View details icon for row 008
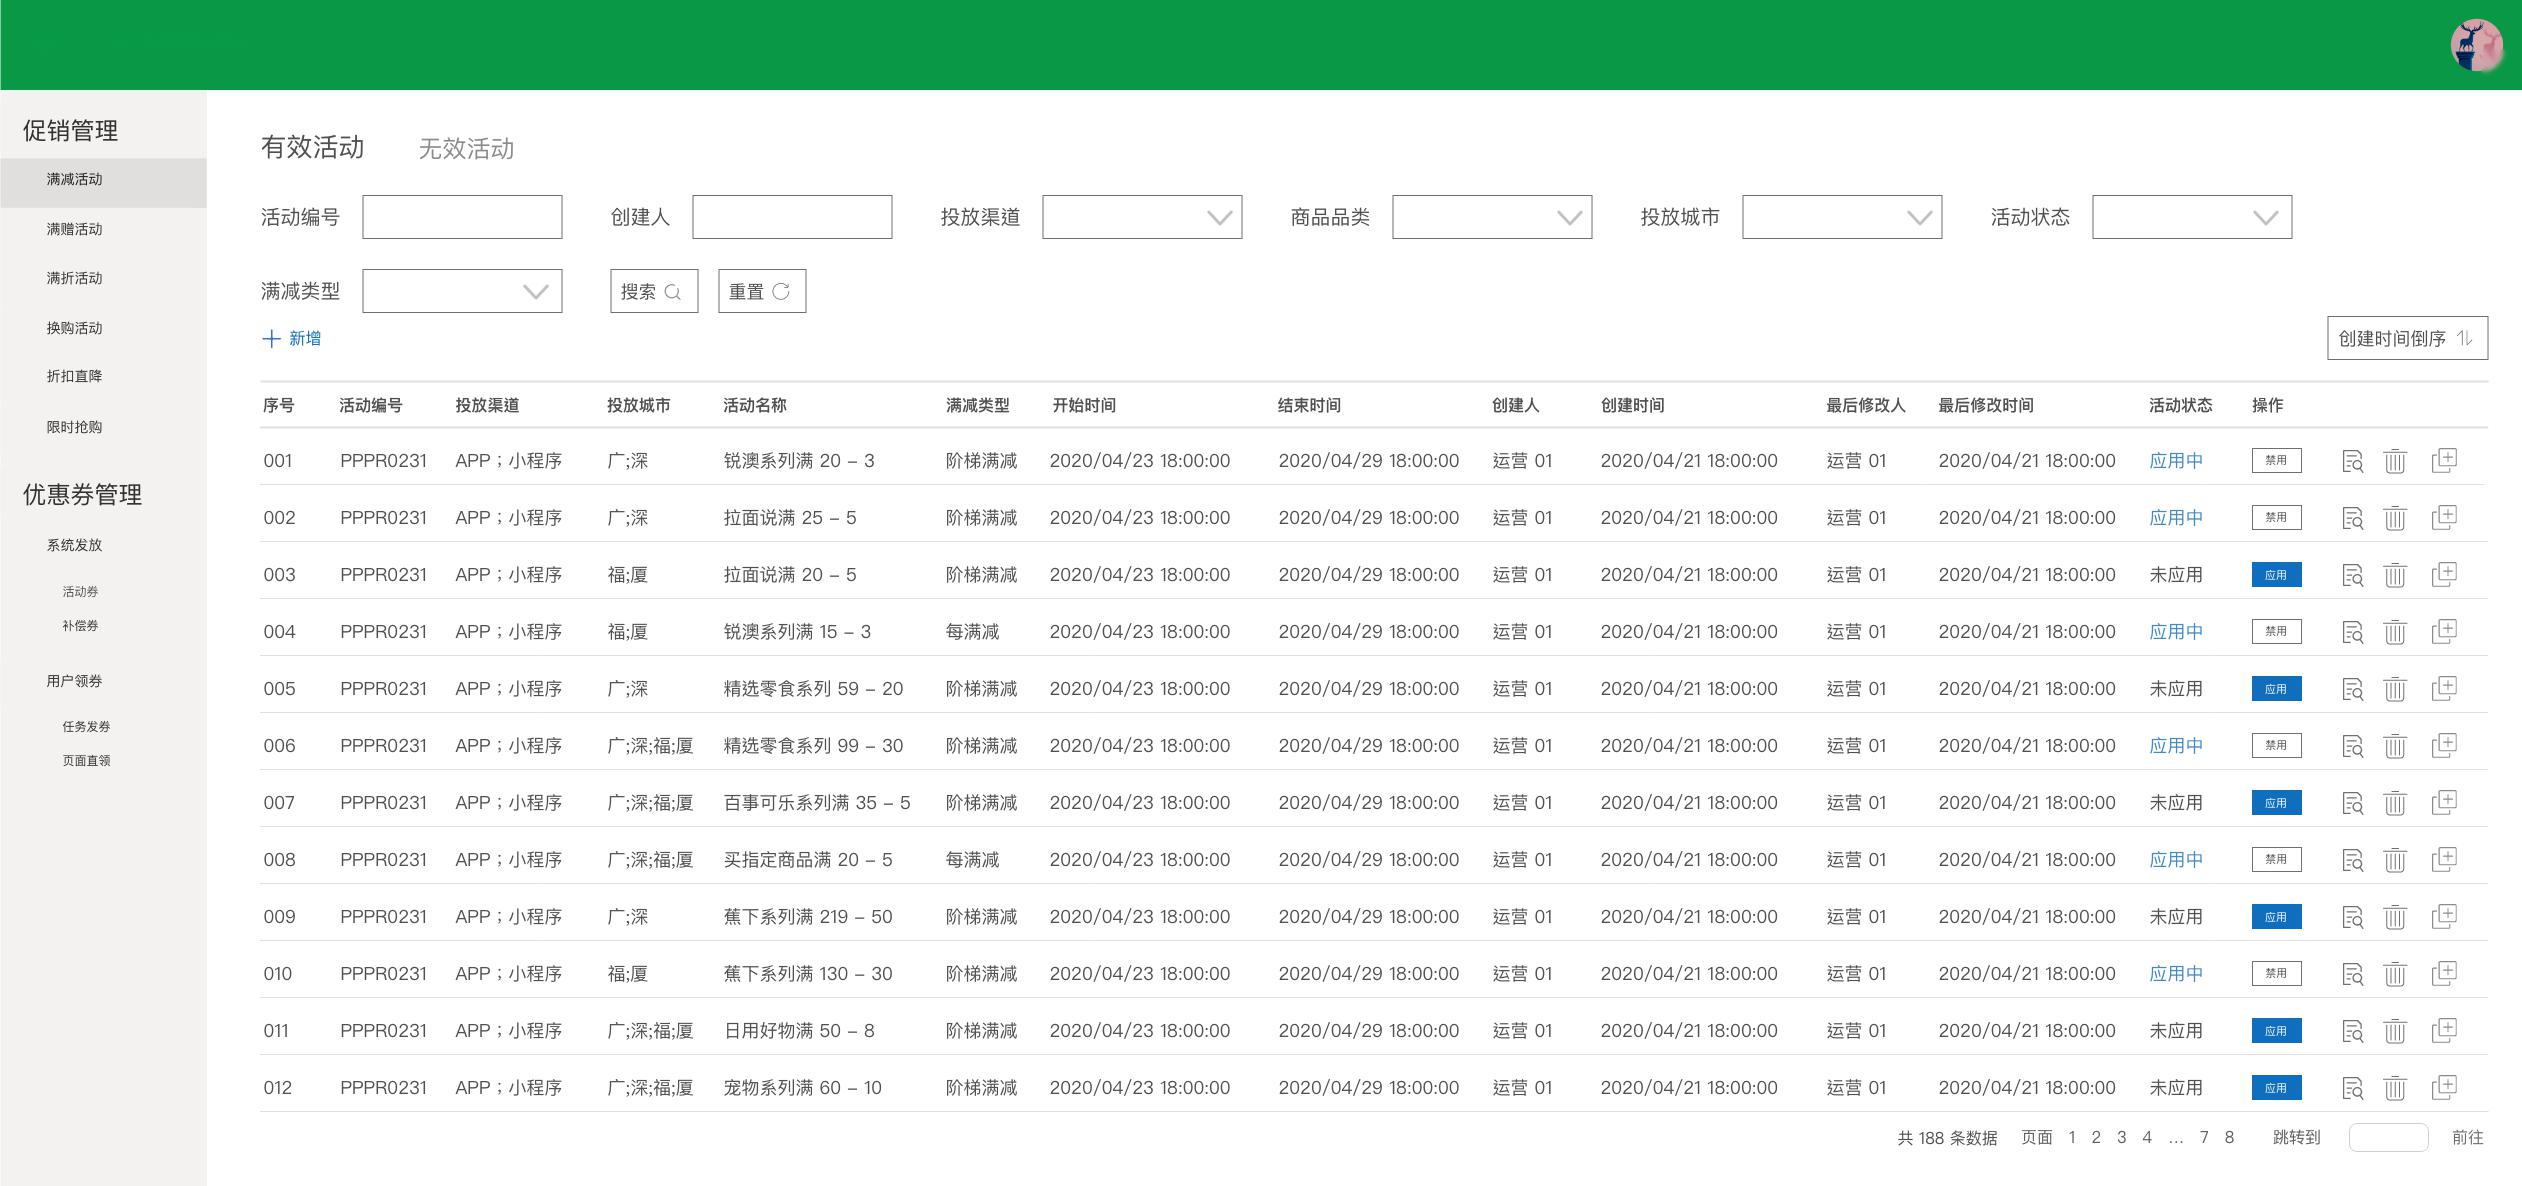Image resolution: width=2522 pixels, height=1186 pixels. pyautogui.click(x=2353, y=860)
